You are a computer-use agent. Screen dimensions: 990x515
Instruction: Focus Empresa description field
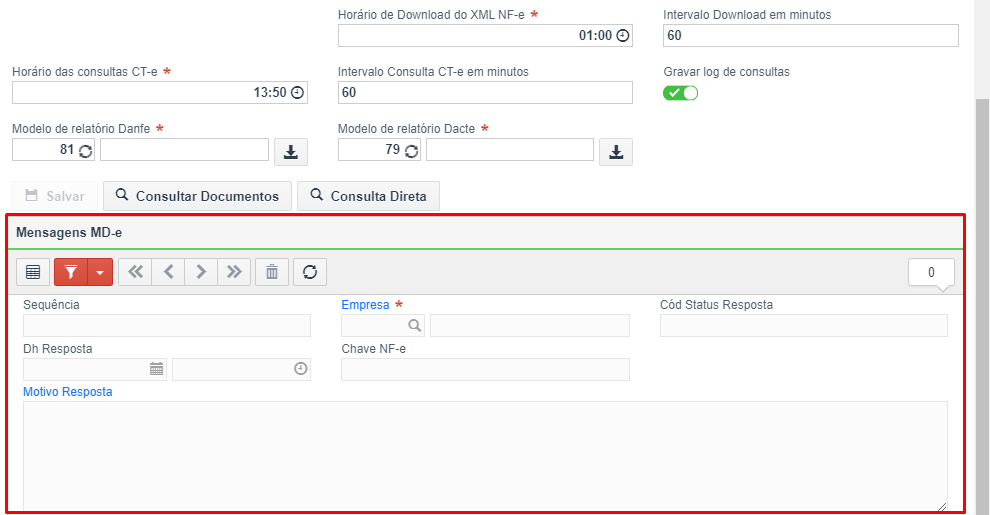coord(530,325)
